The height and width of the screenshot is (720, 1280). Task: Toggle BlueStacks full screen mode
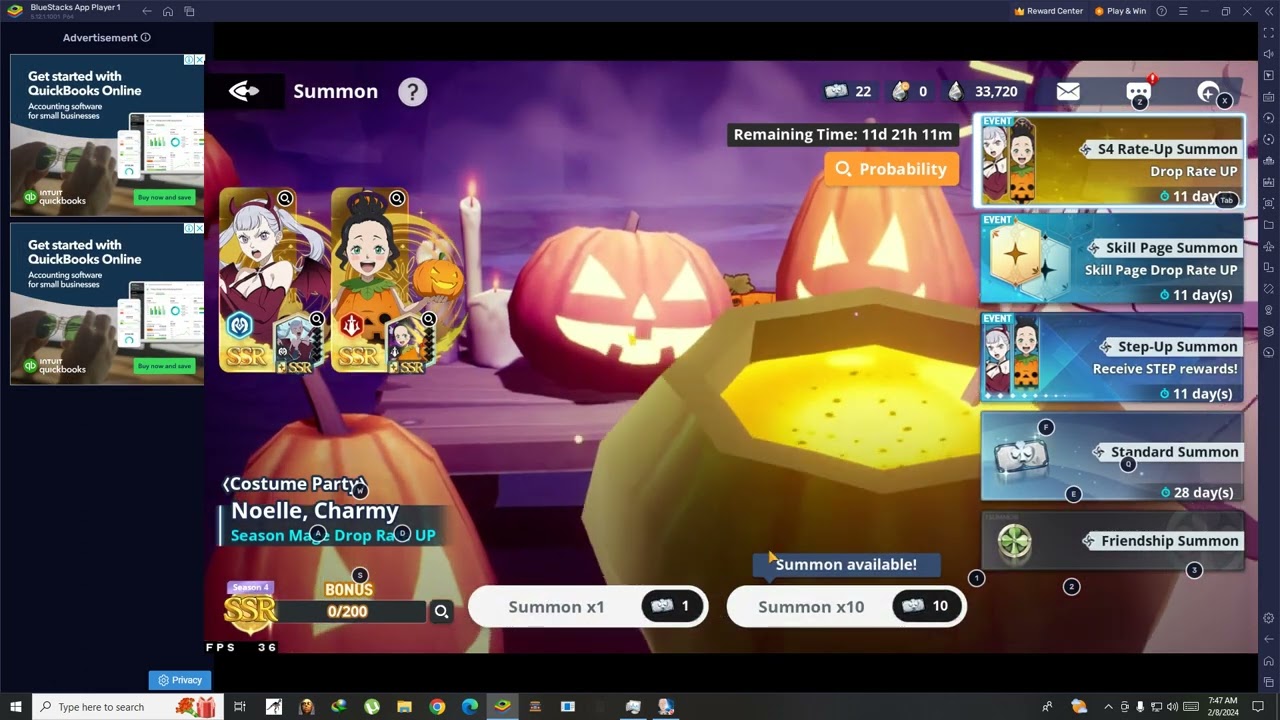1269,34
